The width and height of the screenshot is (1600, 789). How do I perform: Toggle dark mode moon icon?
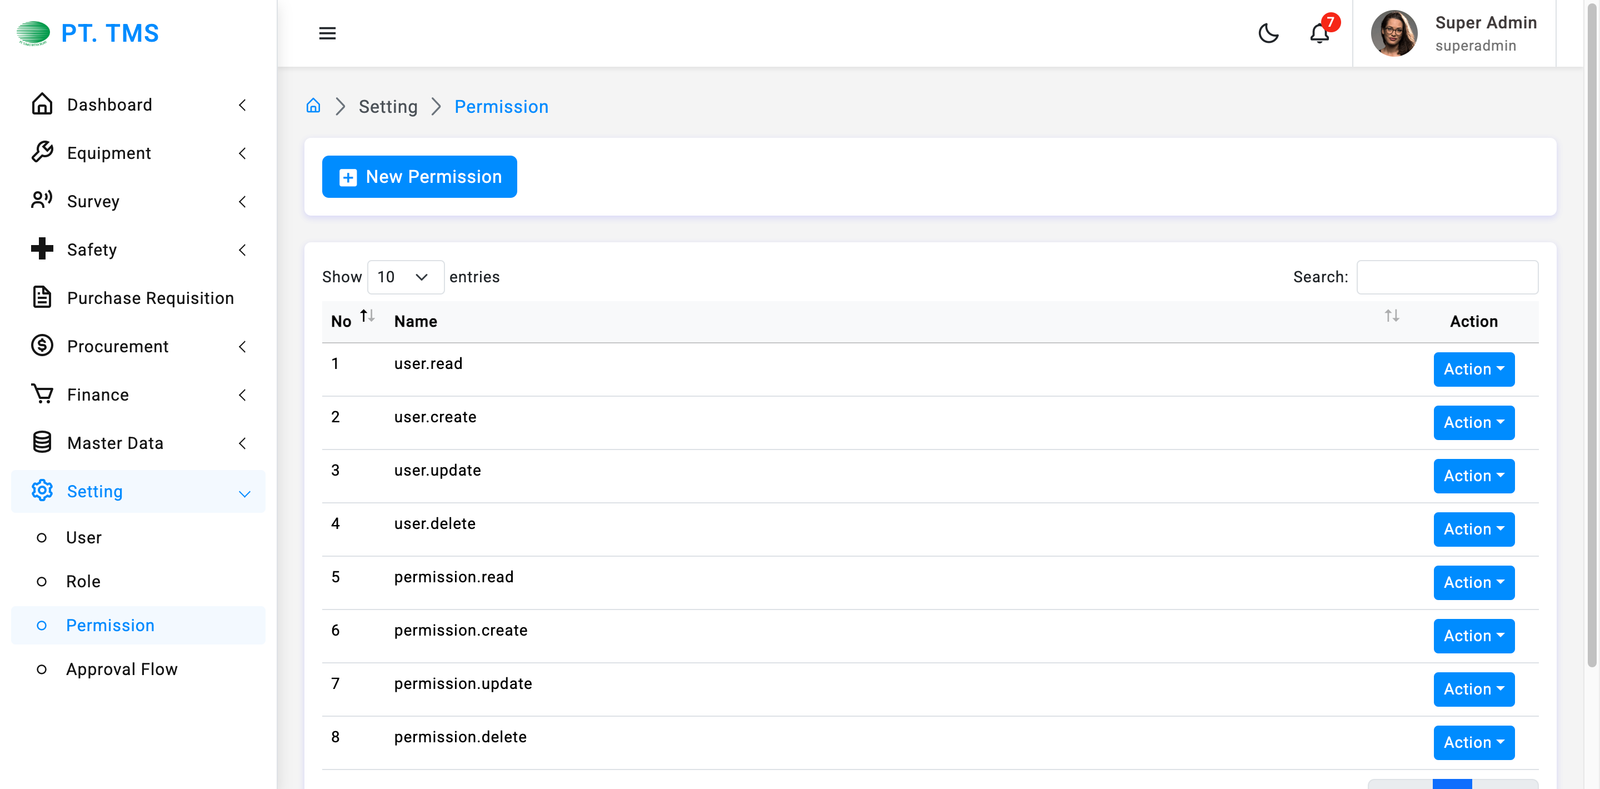coord(1268,33)
